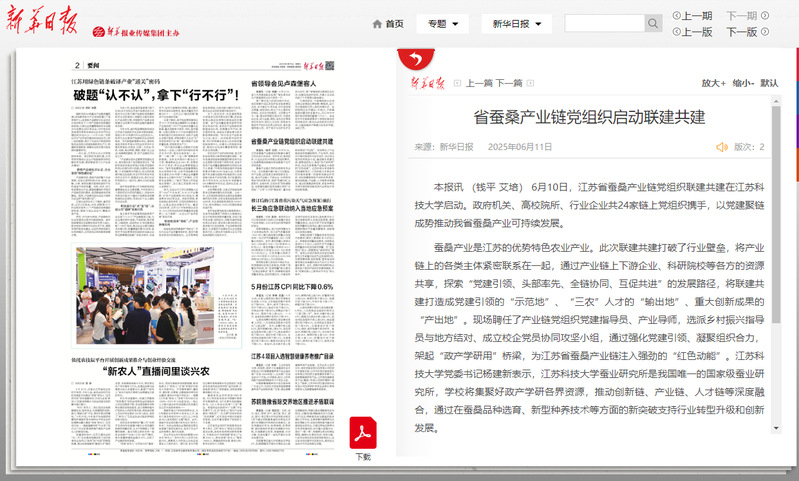Increase font size with 放大+

(712, 83)
